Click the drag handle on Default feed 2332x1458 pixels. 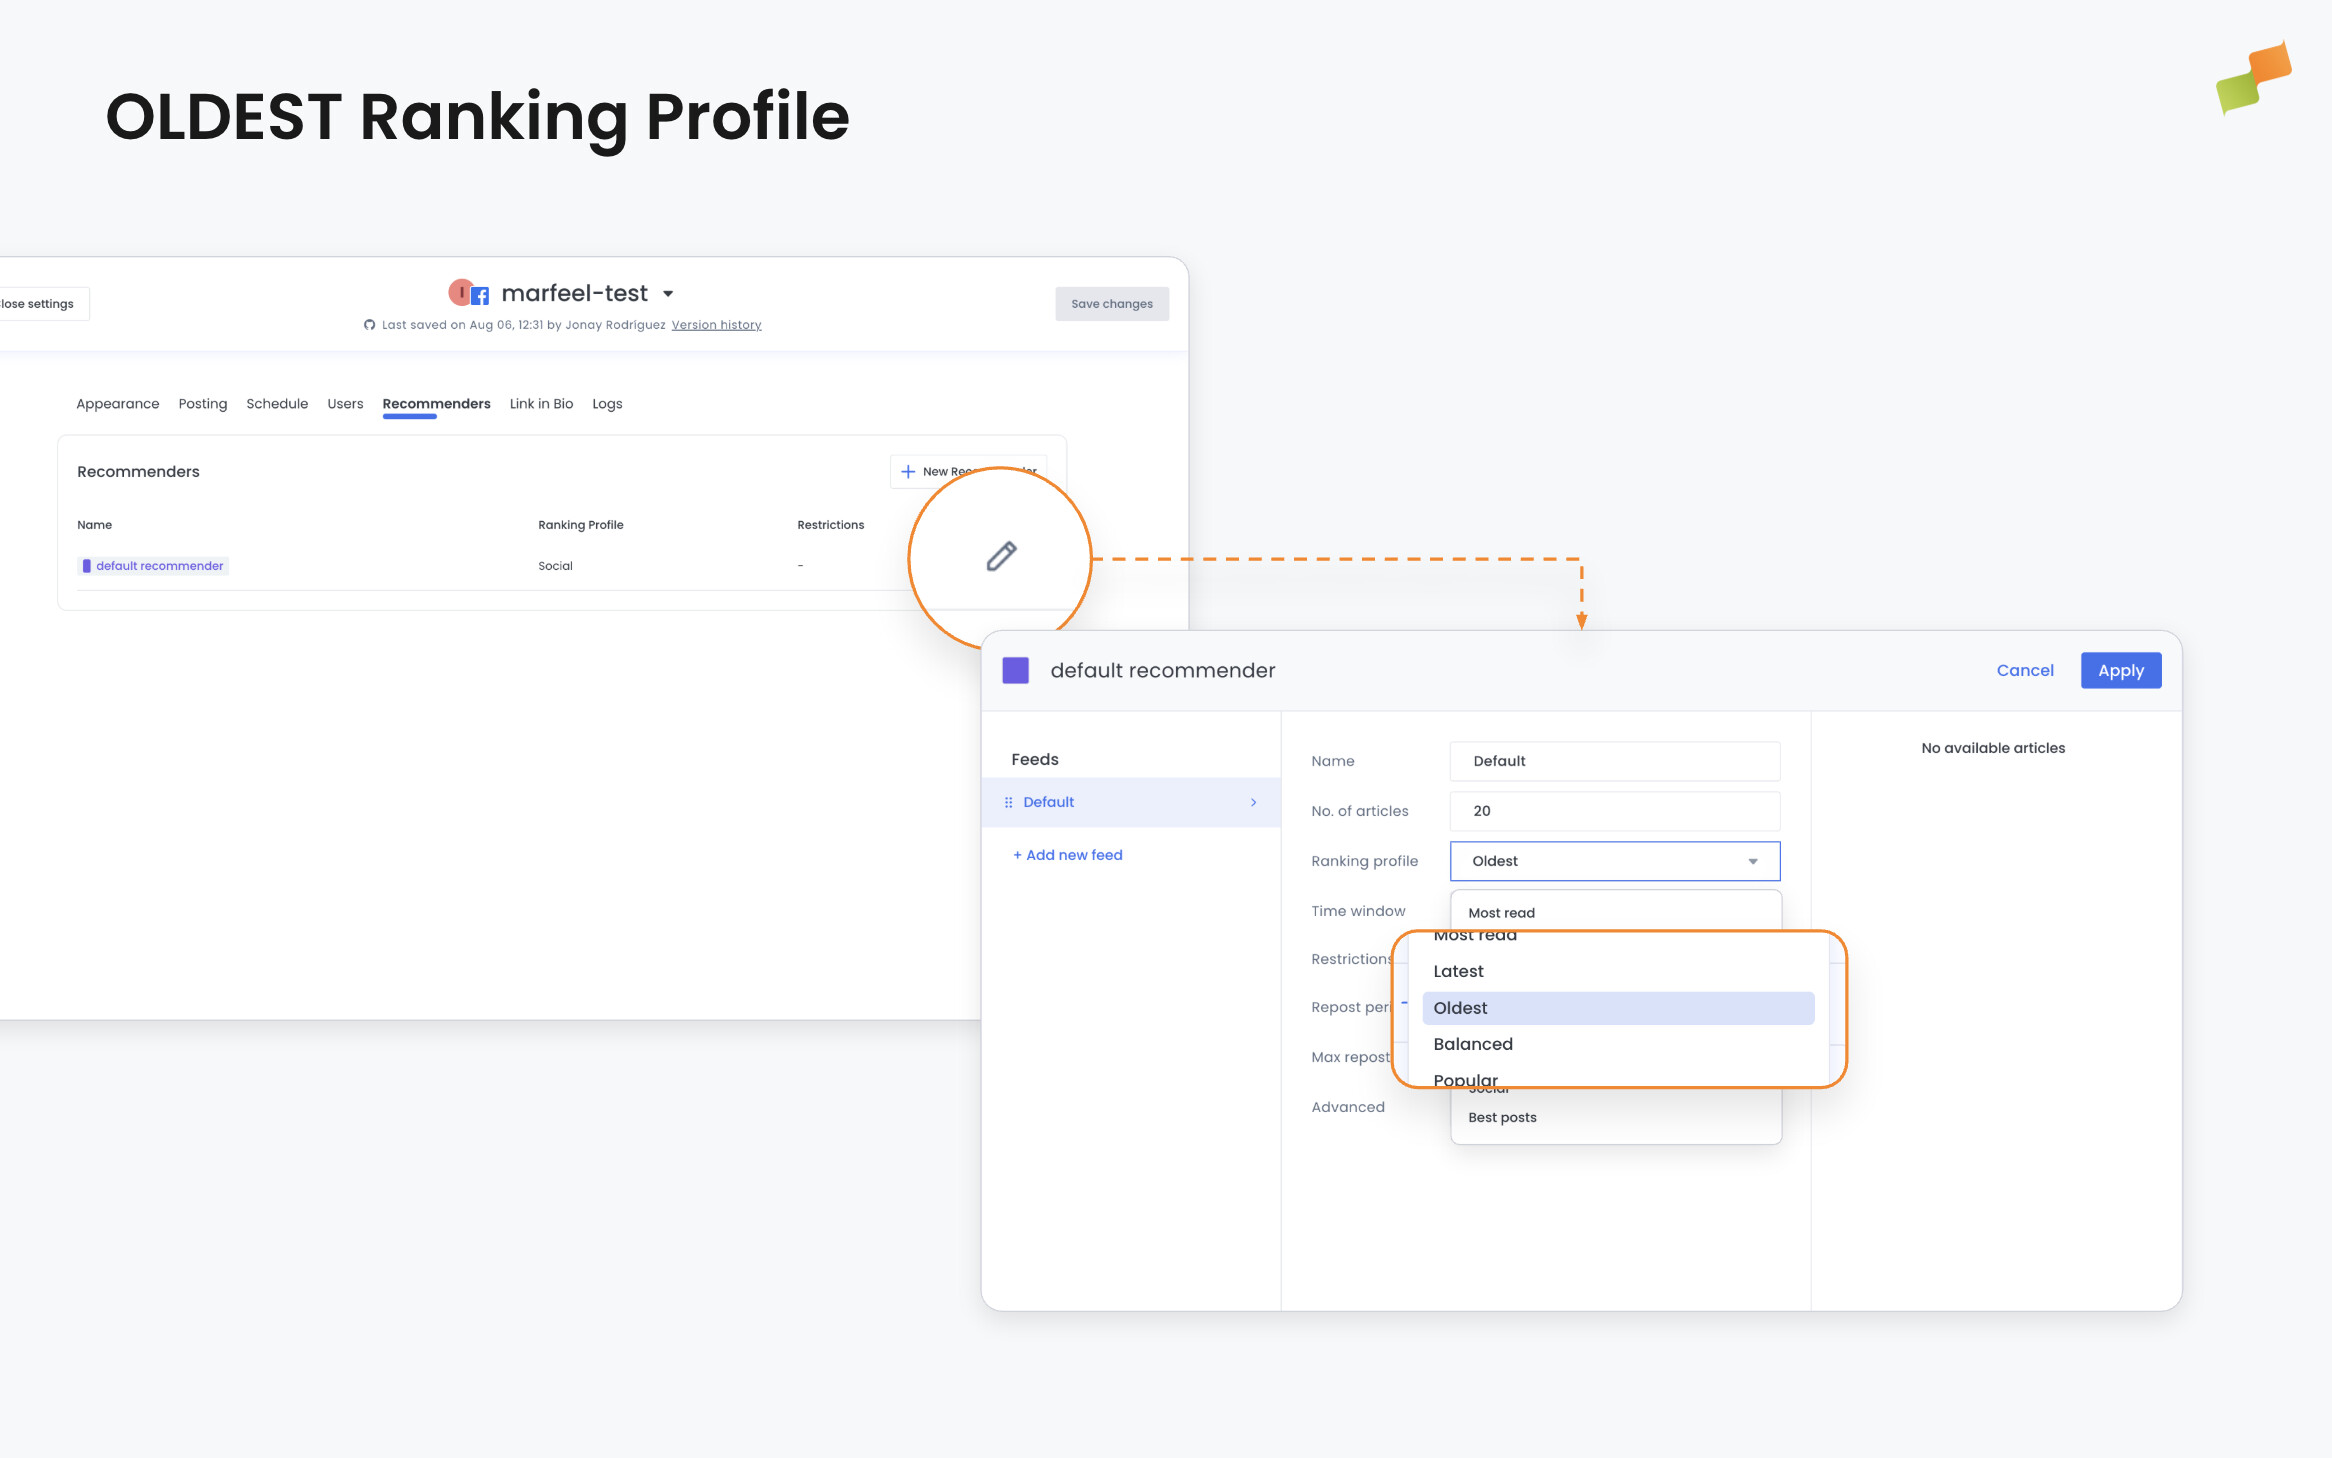(1008, 802)
